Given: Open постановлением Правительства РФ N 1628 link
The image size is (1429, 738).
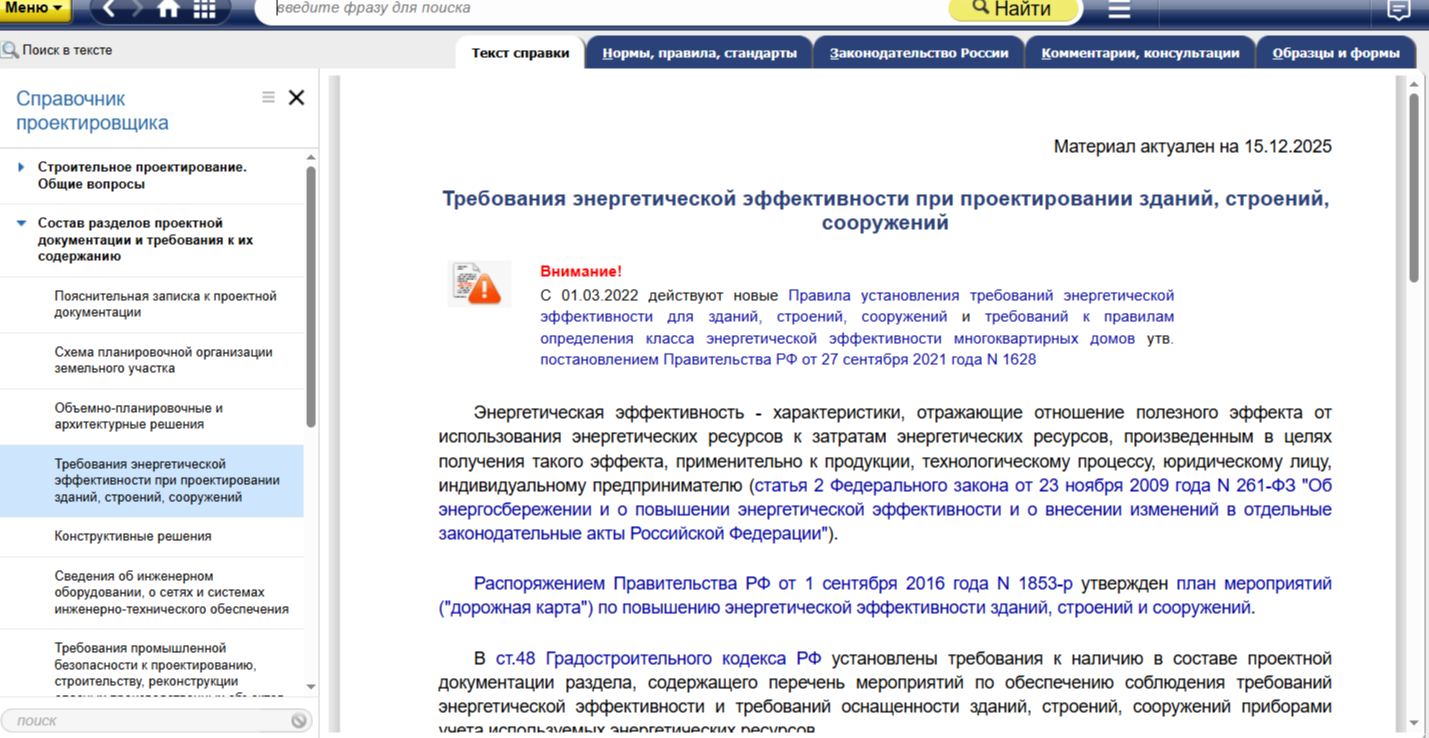Looking at the screenshot, I should [788, 359].
